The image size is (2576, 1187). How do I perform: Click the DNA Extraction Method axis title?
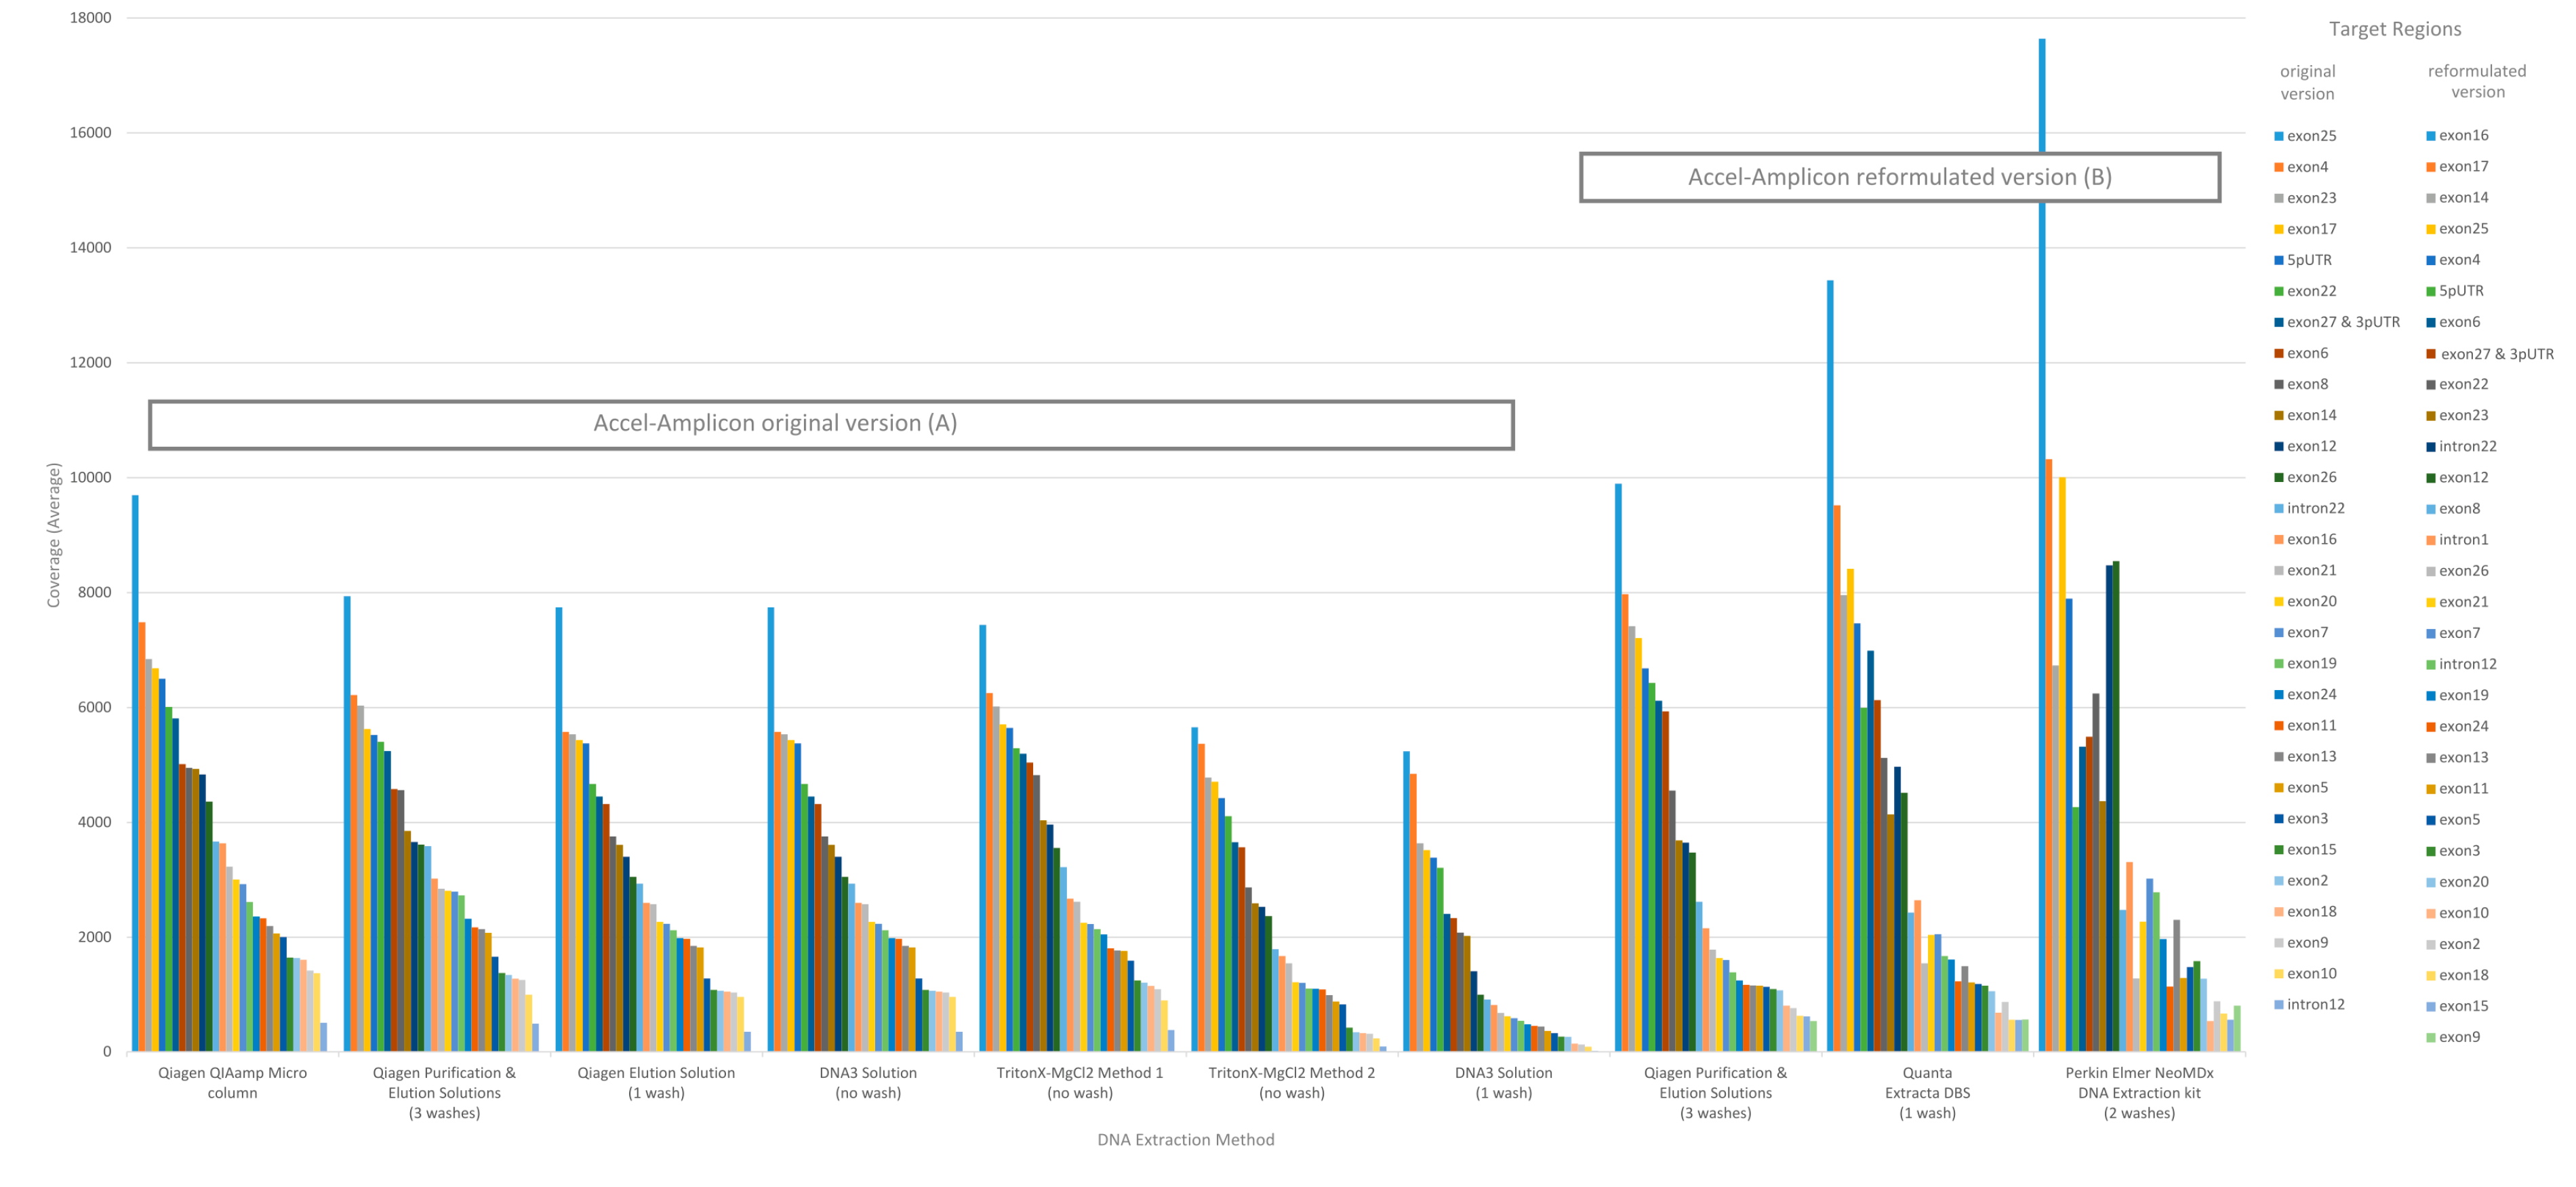(1185, 1139)
